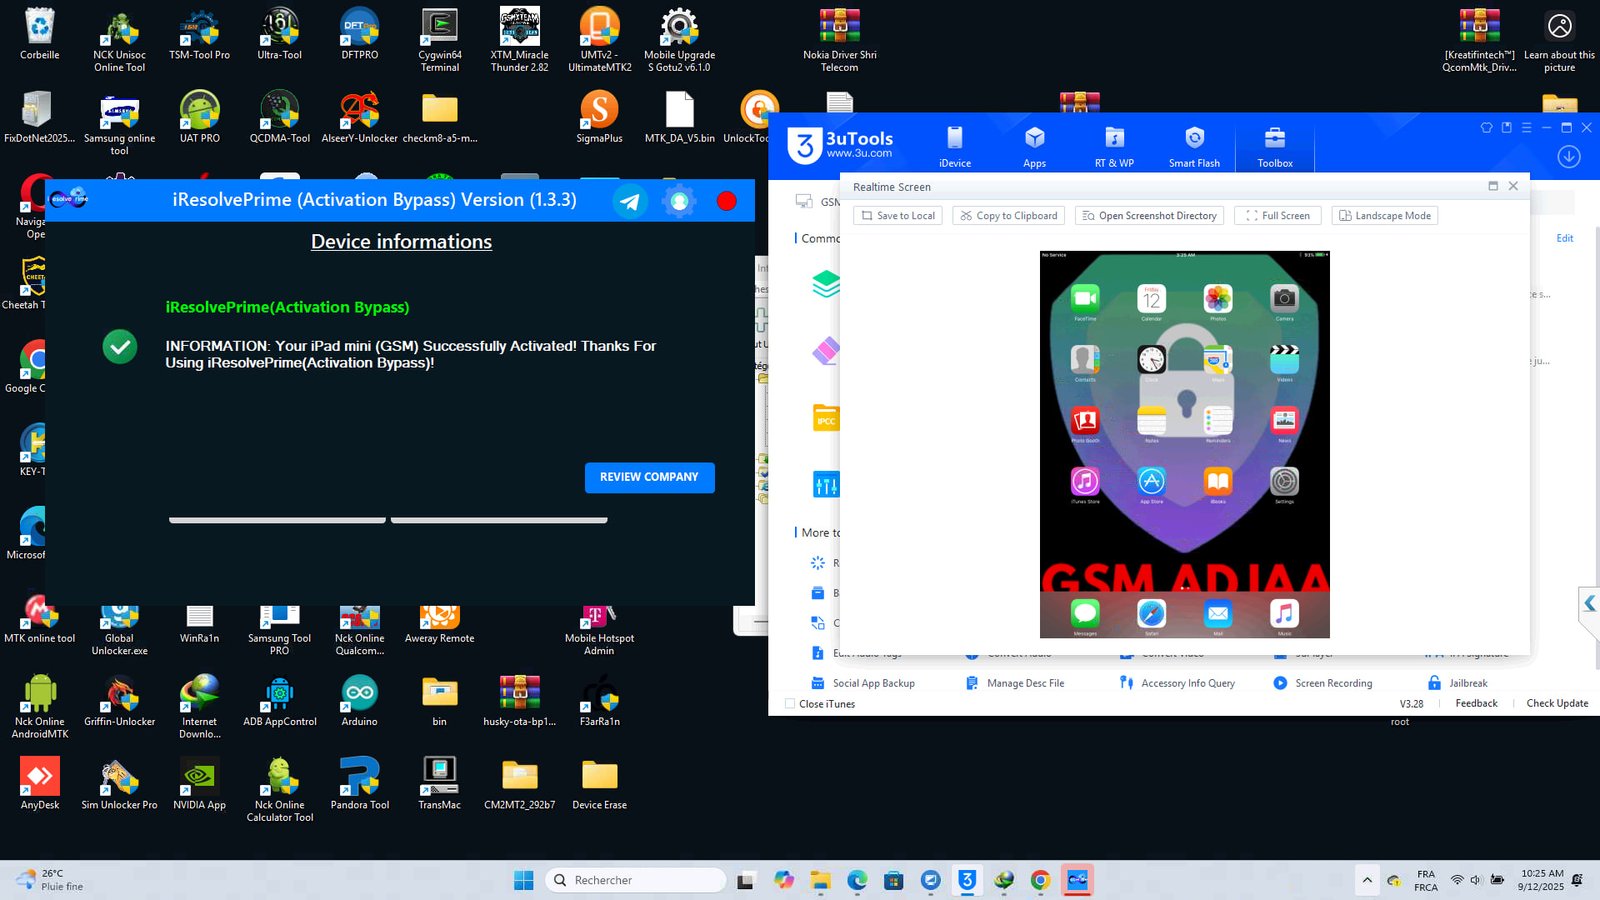Expand the system tray hidden icons chevron
The image size is (1600, 900).
1366,880
